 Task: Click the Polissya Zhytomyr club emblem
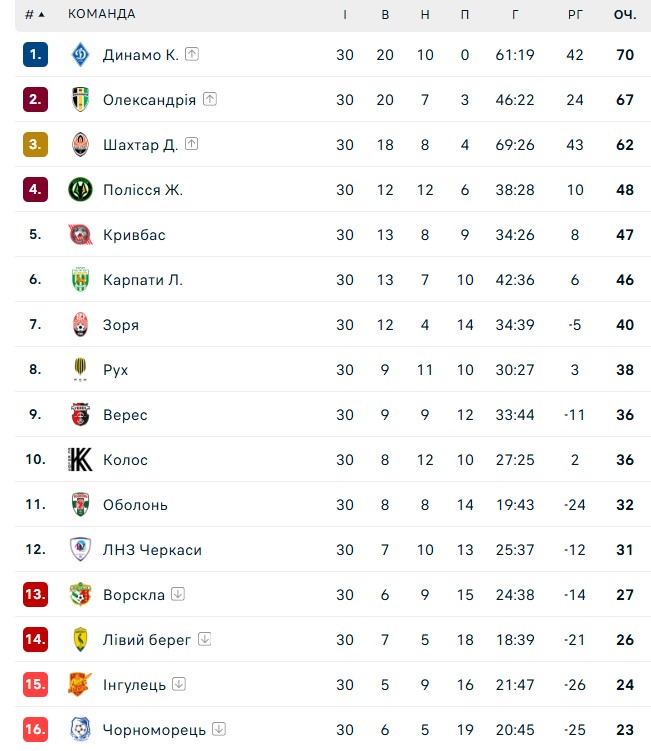[x=80, y=190]
